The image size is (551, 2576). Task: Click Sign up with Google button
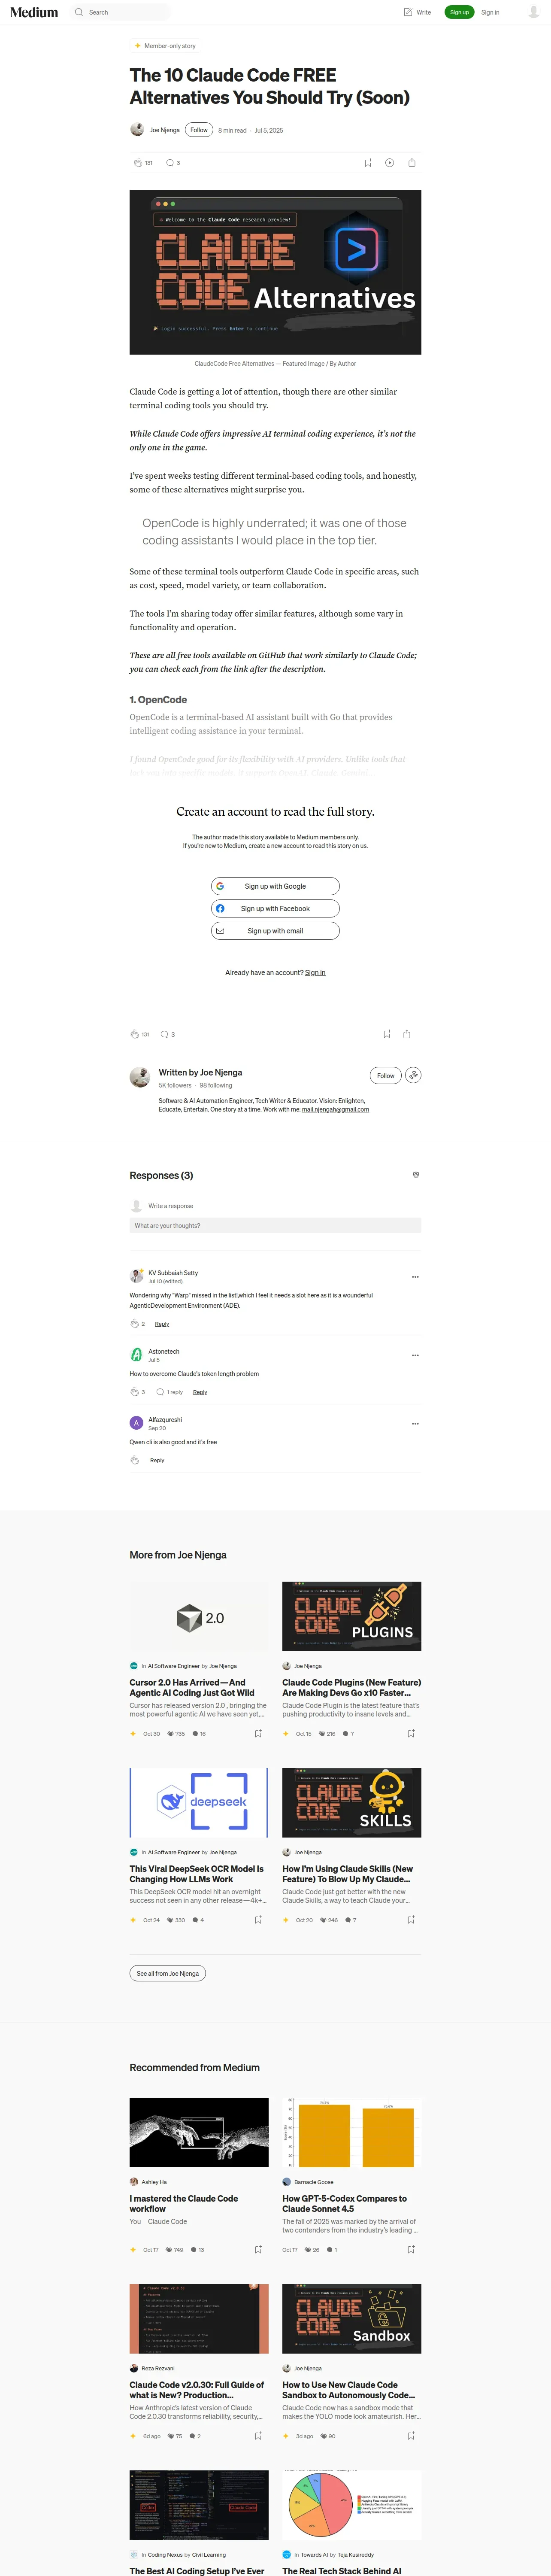tap(275, 886)
